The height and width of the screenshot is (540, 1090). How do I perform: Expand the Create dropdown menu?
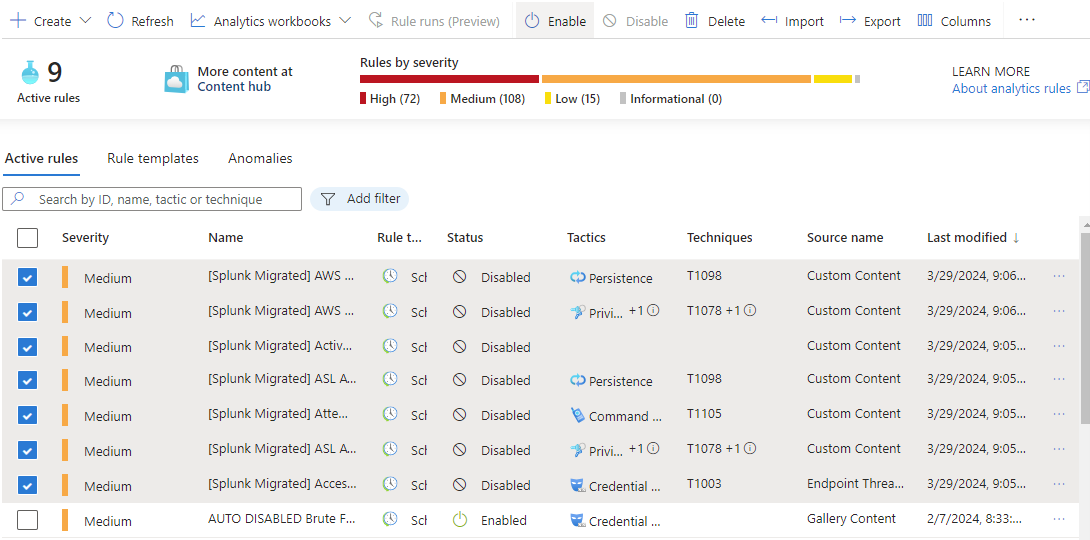[85, 21]
